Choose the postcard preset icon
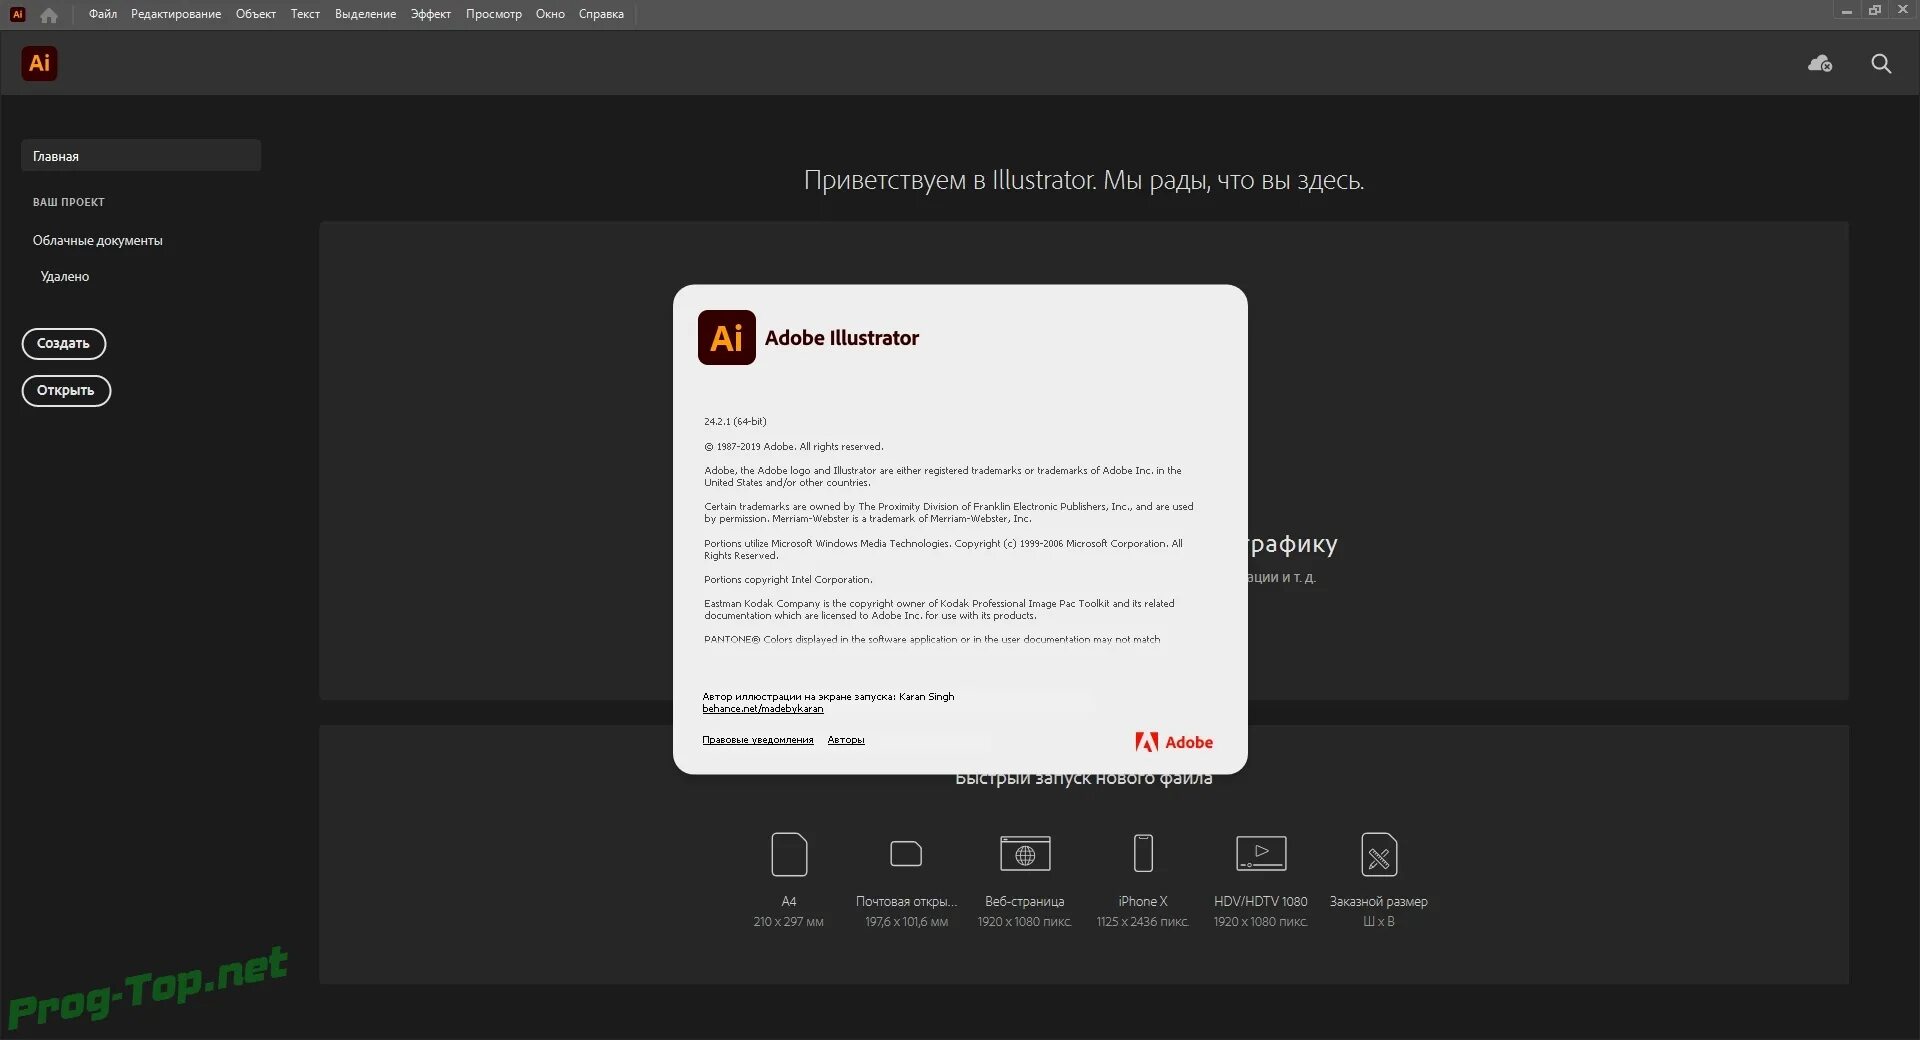 906,854
